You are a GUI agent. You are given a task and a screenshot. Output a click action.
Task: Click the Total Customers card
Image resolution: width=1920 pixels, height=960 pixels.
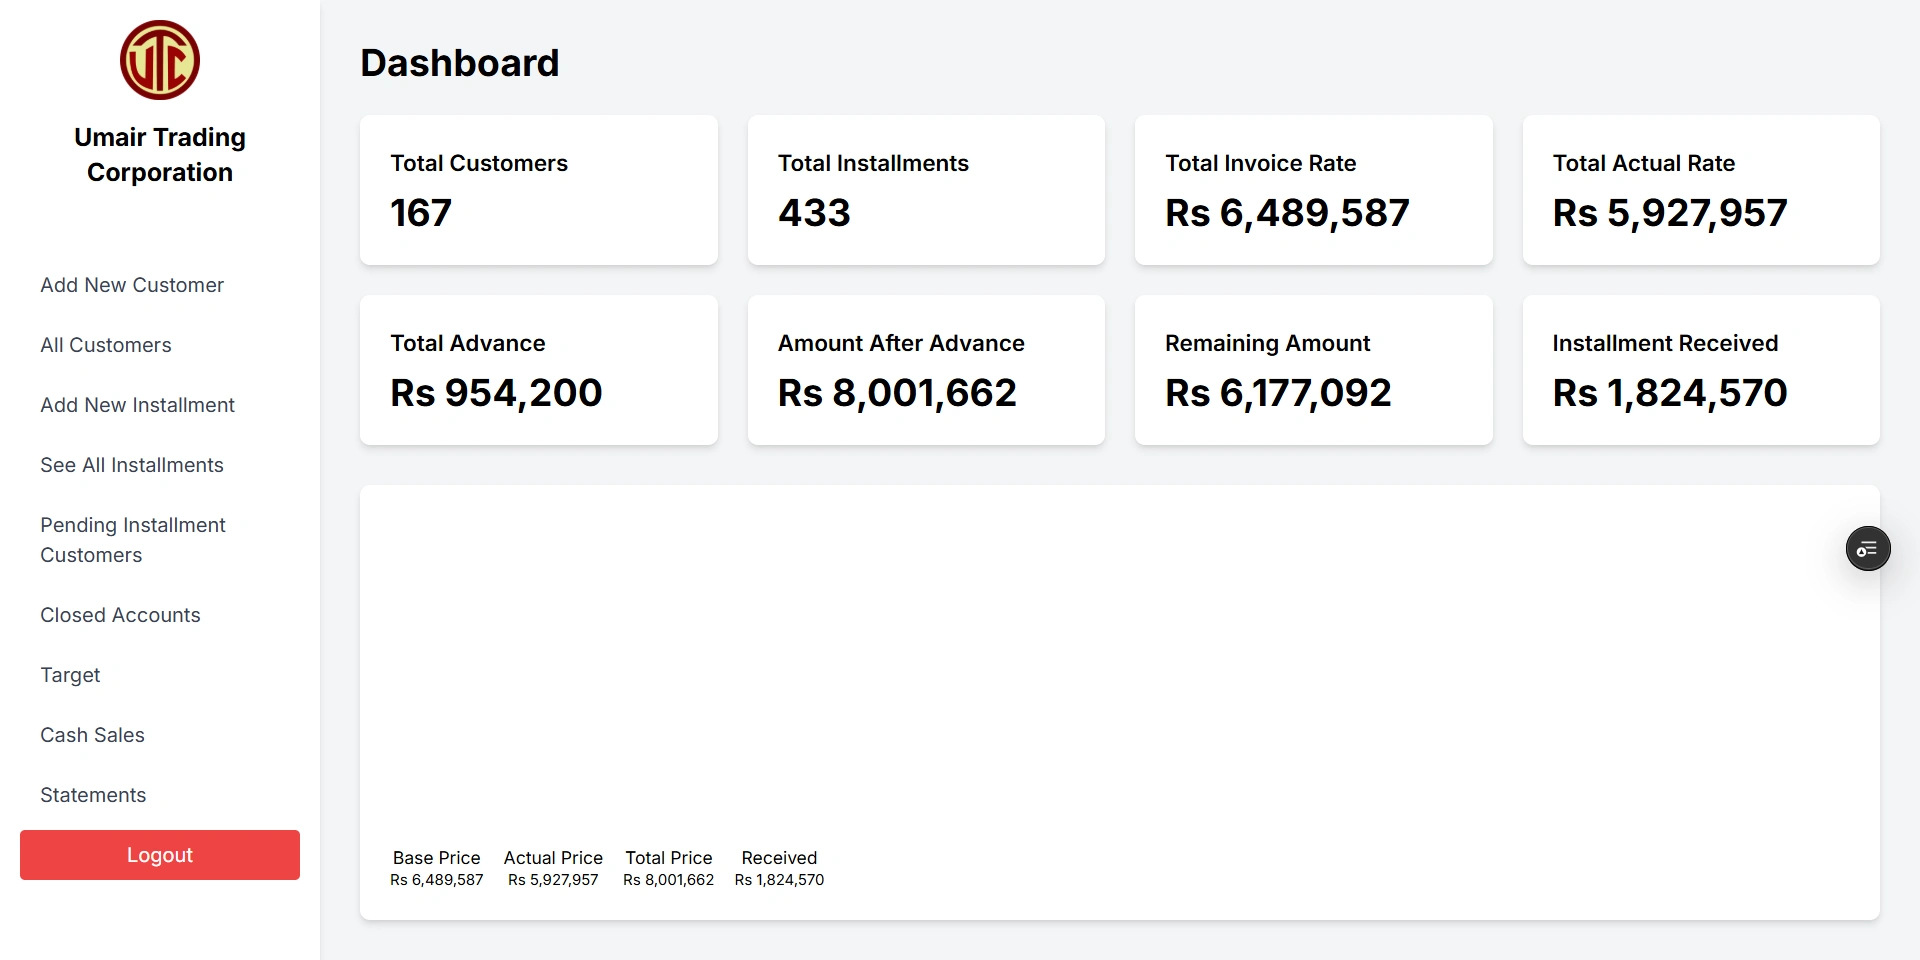[x=538, y=190]
